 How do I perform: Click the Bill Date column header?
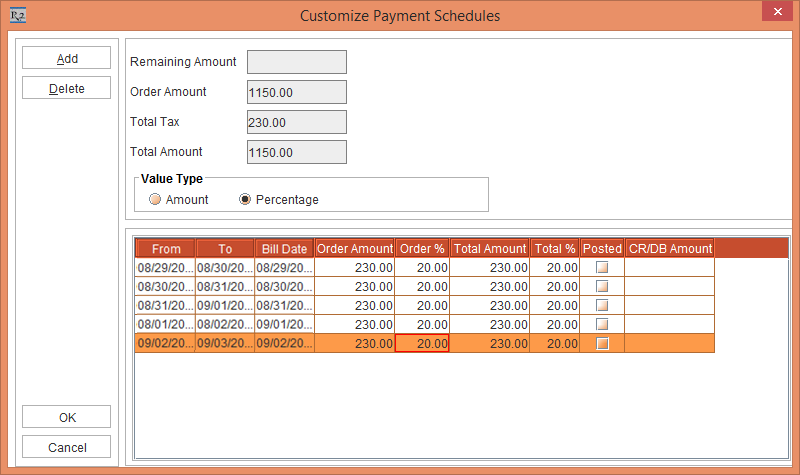click(284, 249)
